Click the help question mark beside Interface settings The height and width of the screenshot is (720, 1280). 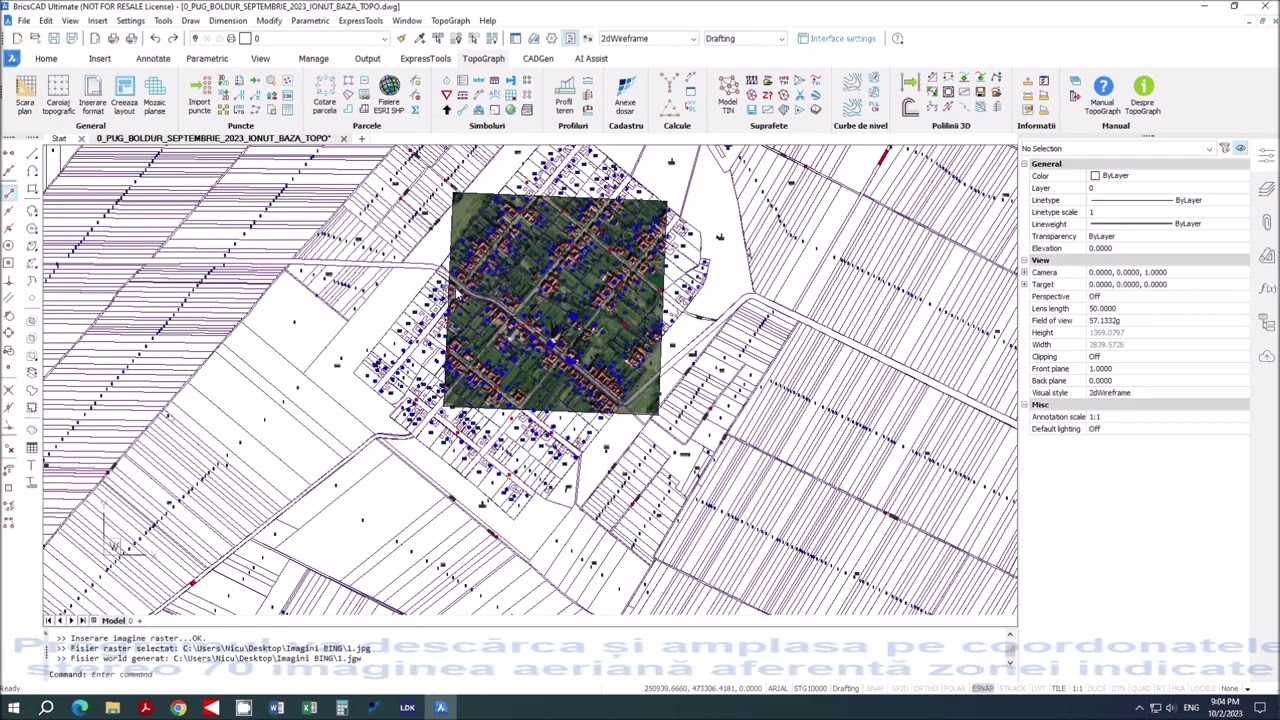tap(897, 38)
